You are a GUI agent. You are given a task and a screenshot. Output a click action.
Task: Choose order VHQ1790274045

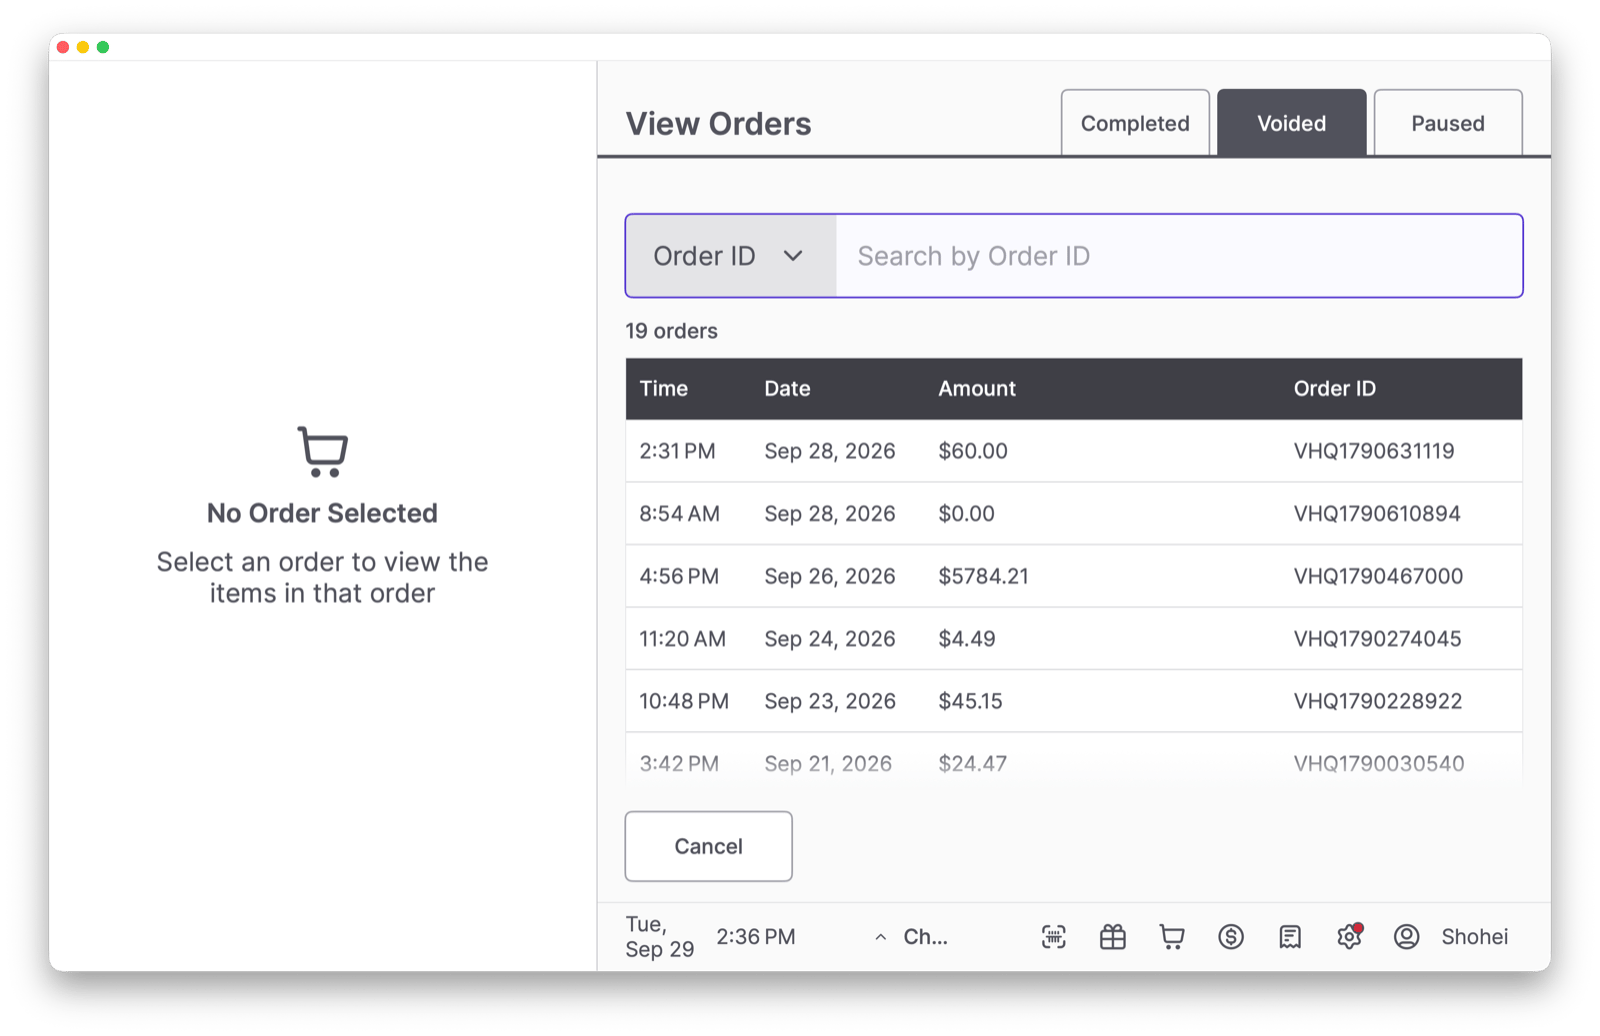[x=1074, y=639]
